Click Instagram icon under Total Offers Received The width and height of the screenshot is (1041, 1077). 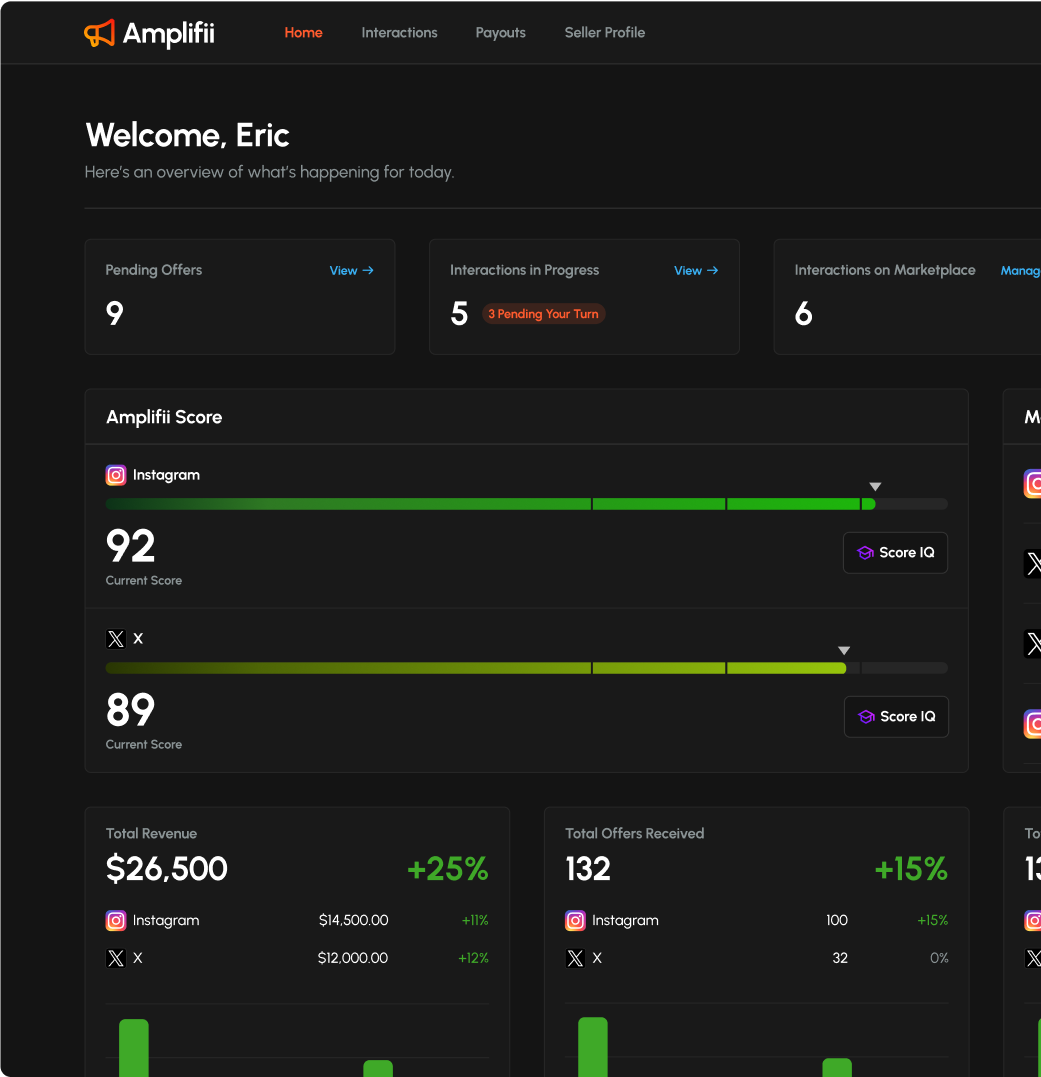(575, 921)
